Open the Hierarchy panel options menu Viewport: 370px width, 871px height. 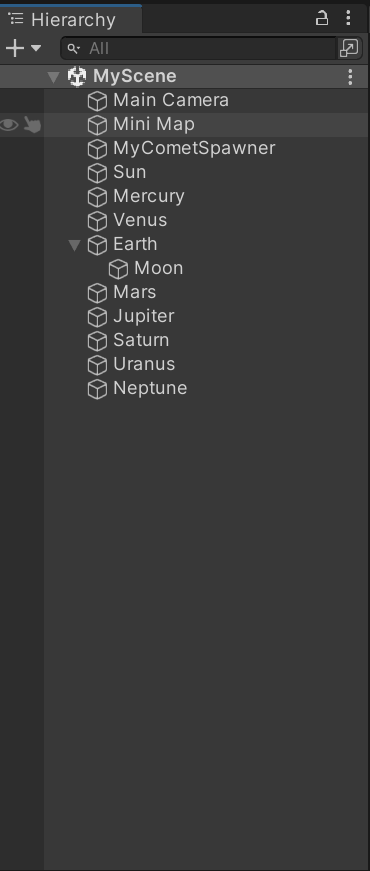coord(348,18)
